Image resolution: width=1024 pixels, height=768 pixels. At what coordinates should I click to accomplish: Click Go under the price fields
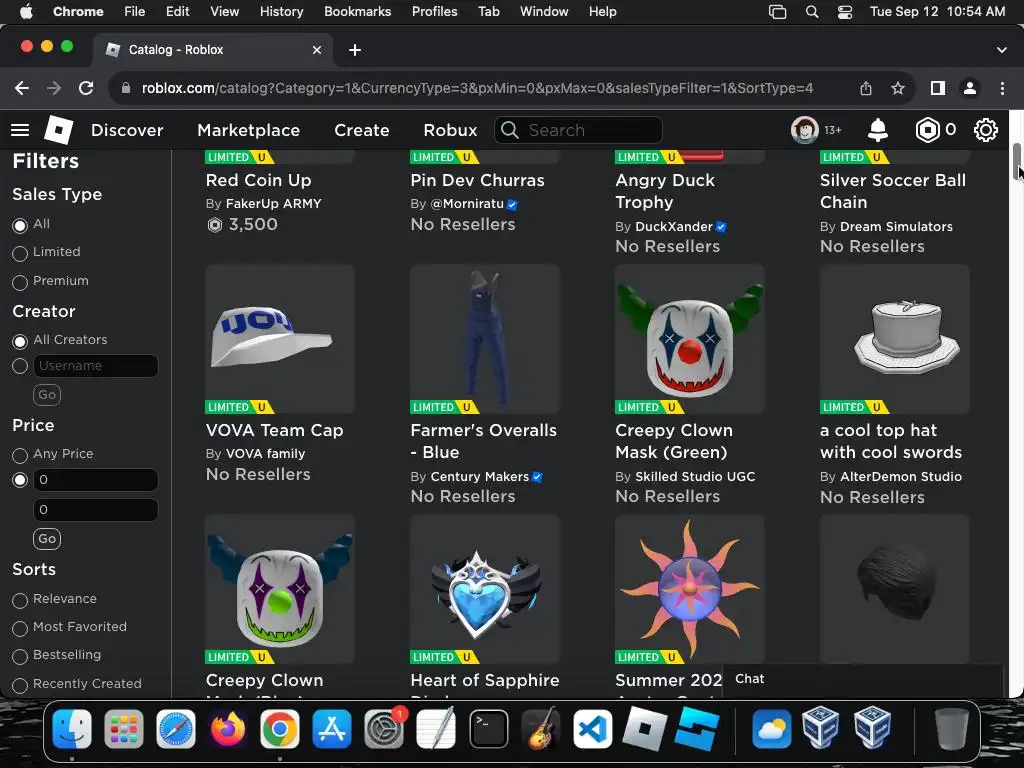47,539
